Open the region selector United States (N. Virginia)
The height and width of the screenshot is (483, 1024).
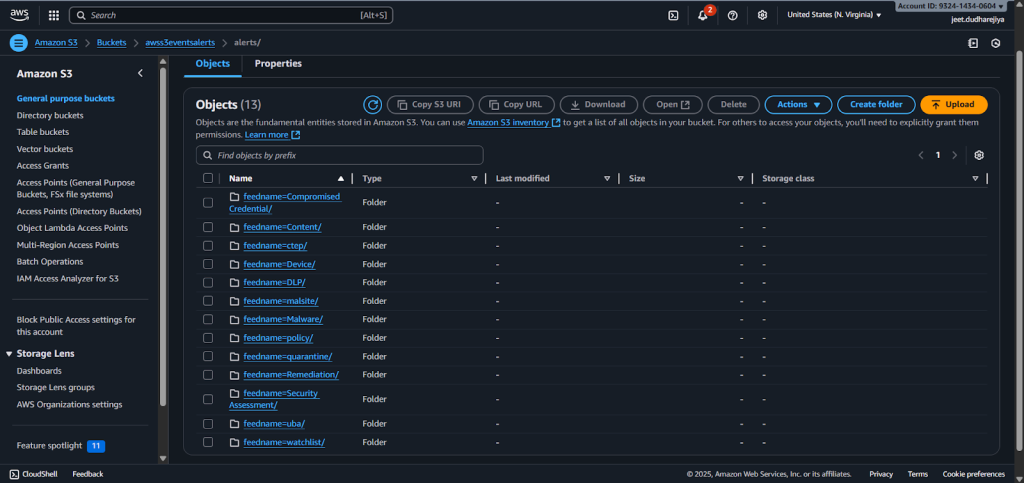[x=834, y=15]
